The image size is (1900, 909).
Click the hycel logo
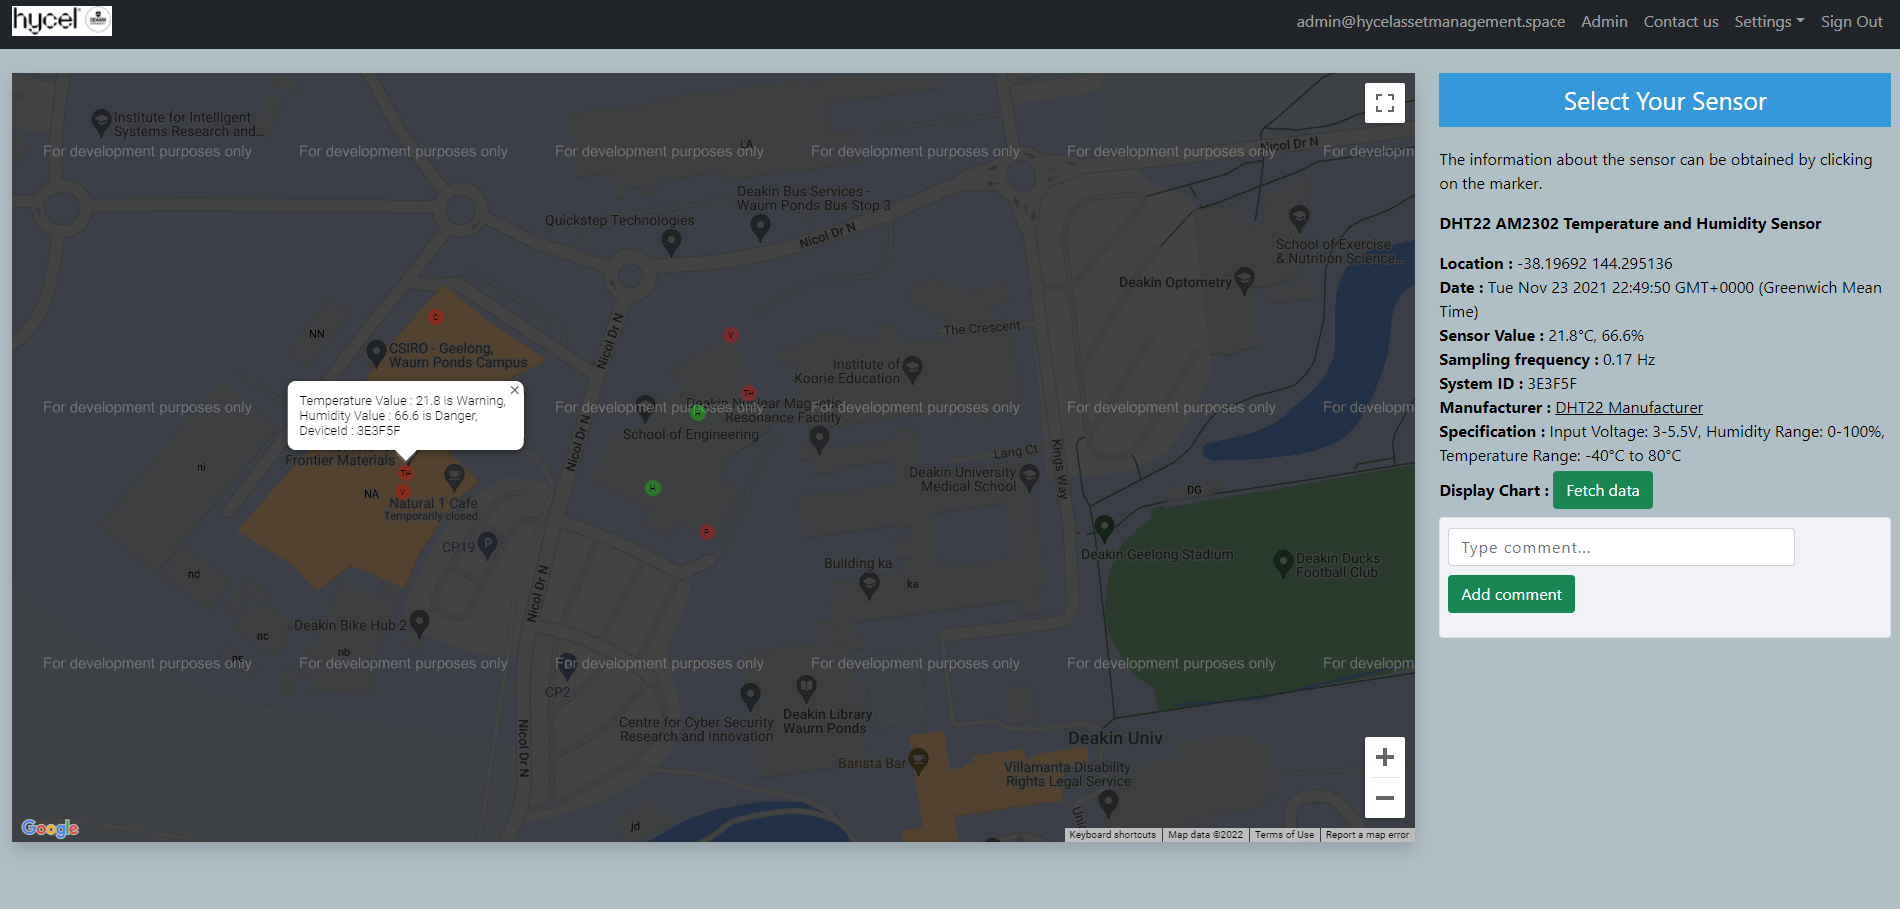pos(62,20)
